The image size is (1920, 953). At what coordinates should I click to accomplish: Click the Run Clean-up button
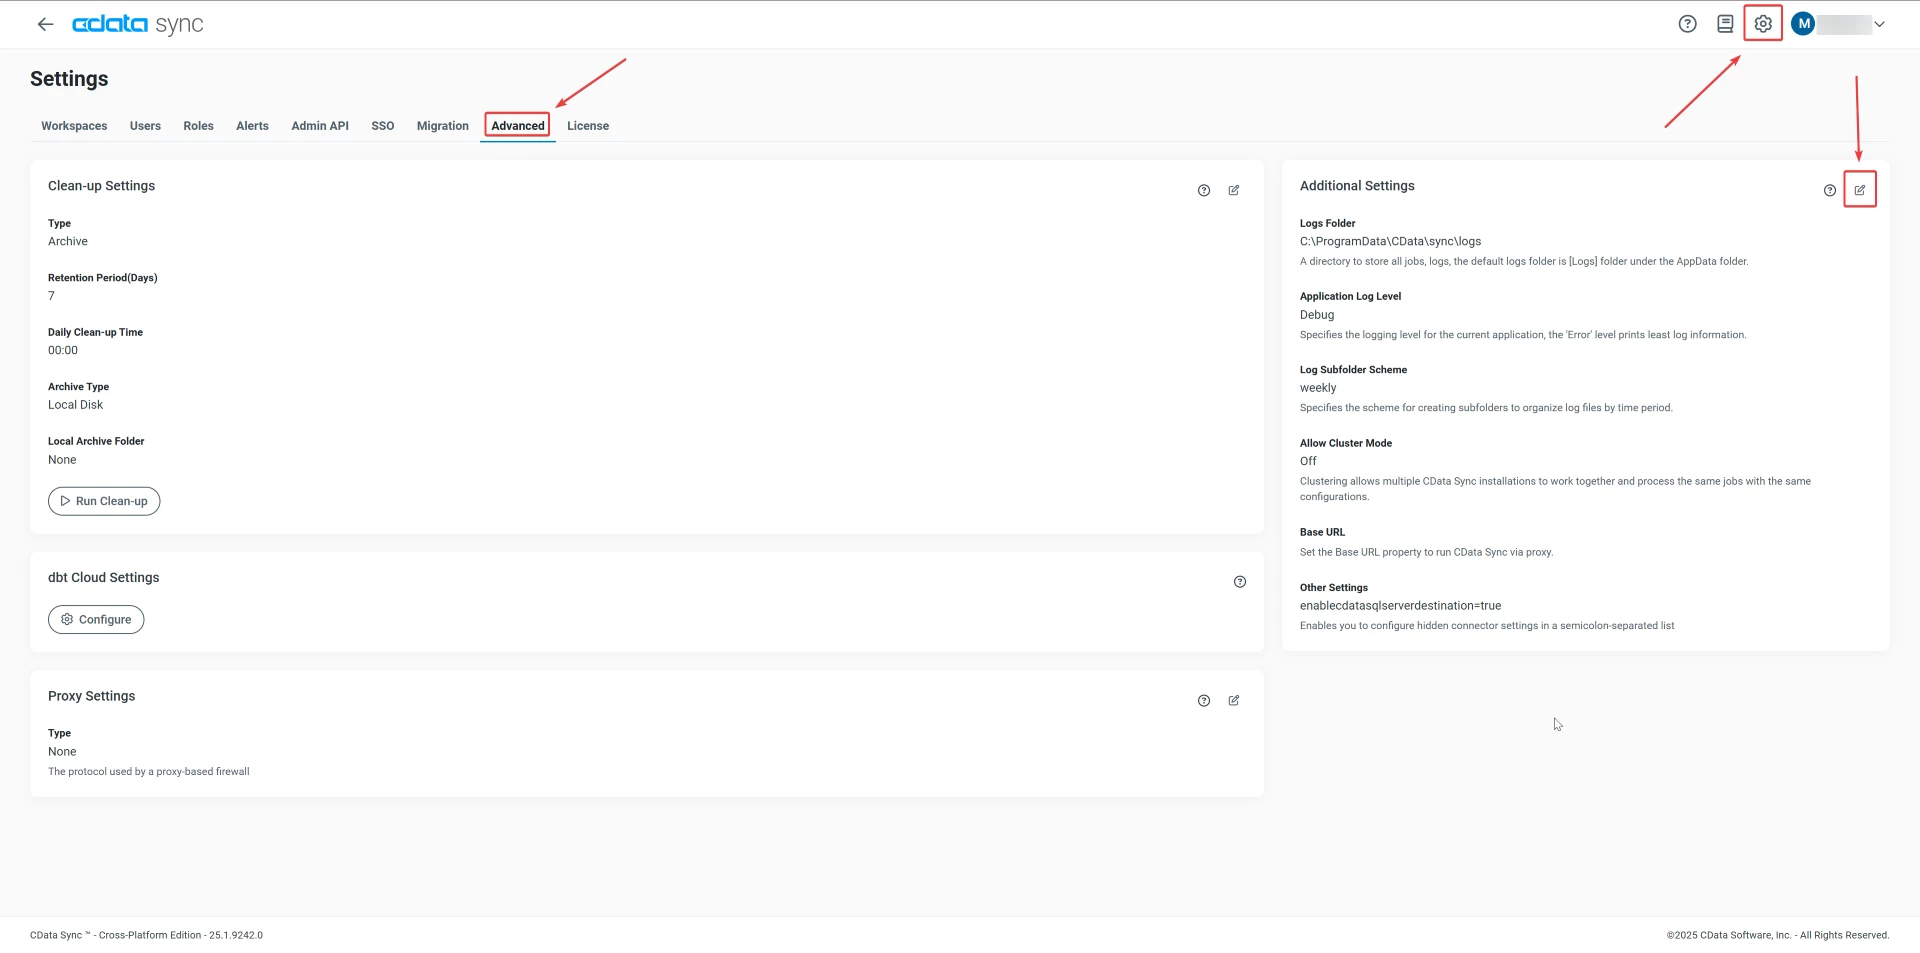tap(104, 501)
